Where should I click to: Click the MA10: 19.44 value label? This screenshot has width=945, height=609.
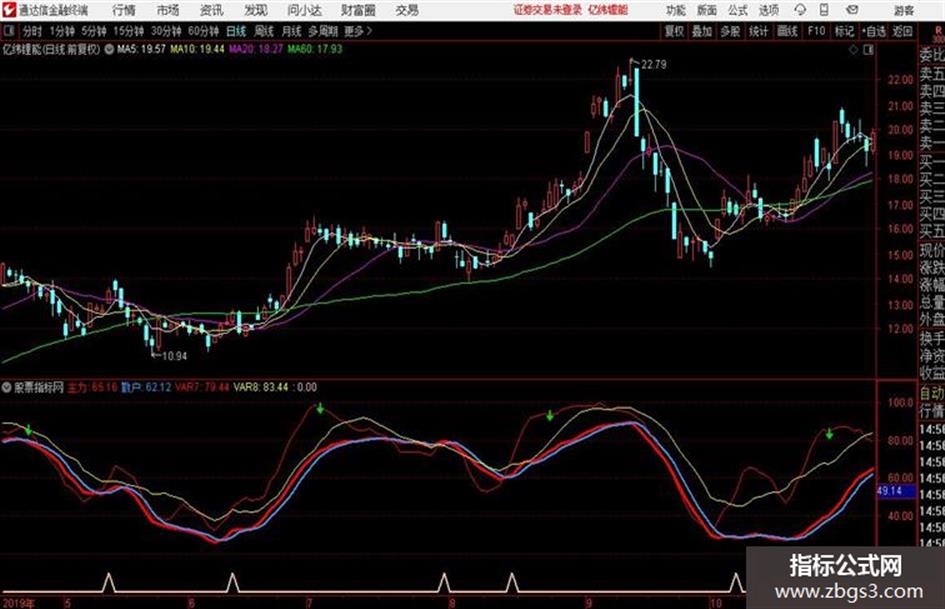(197, 49)
